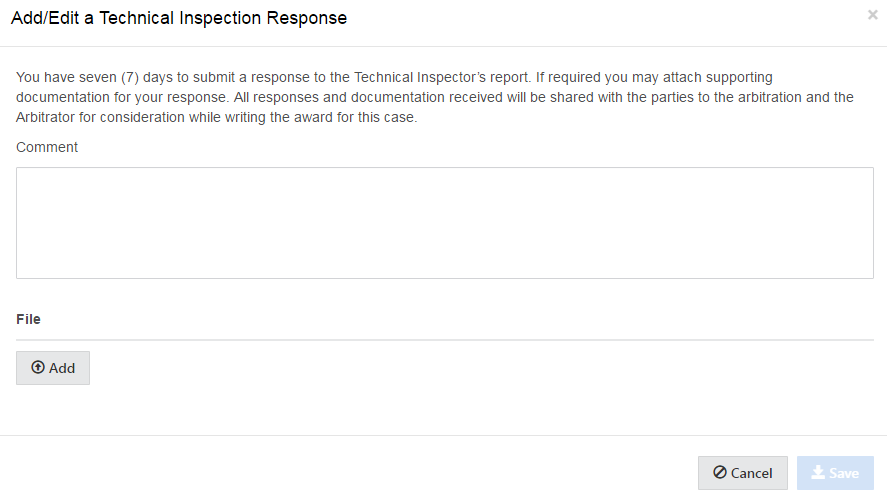Close the Technical Inspection Response dialog
Screen dimensions: 887x495
coord(872,15)
